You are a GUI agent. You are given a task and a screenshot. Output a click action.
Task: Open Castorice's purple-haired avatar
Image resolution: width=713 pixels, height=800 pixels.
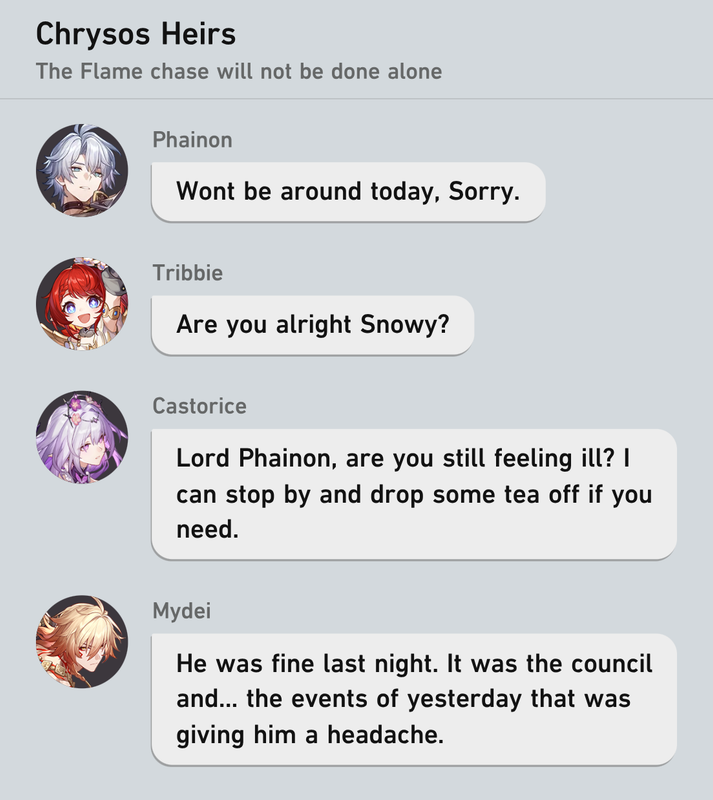[x=82, y=437]
